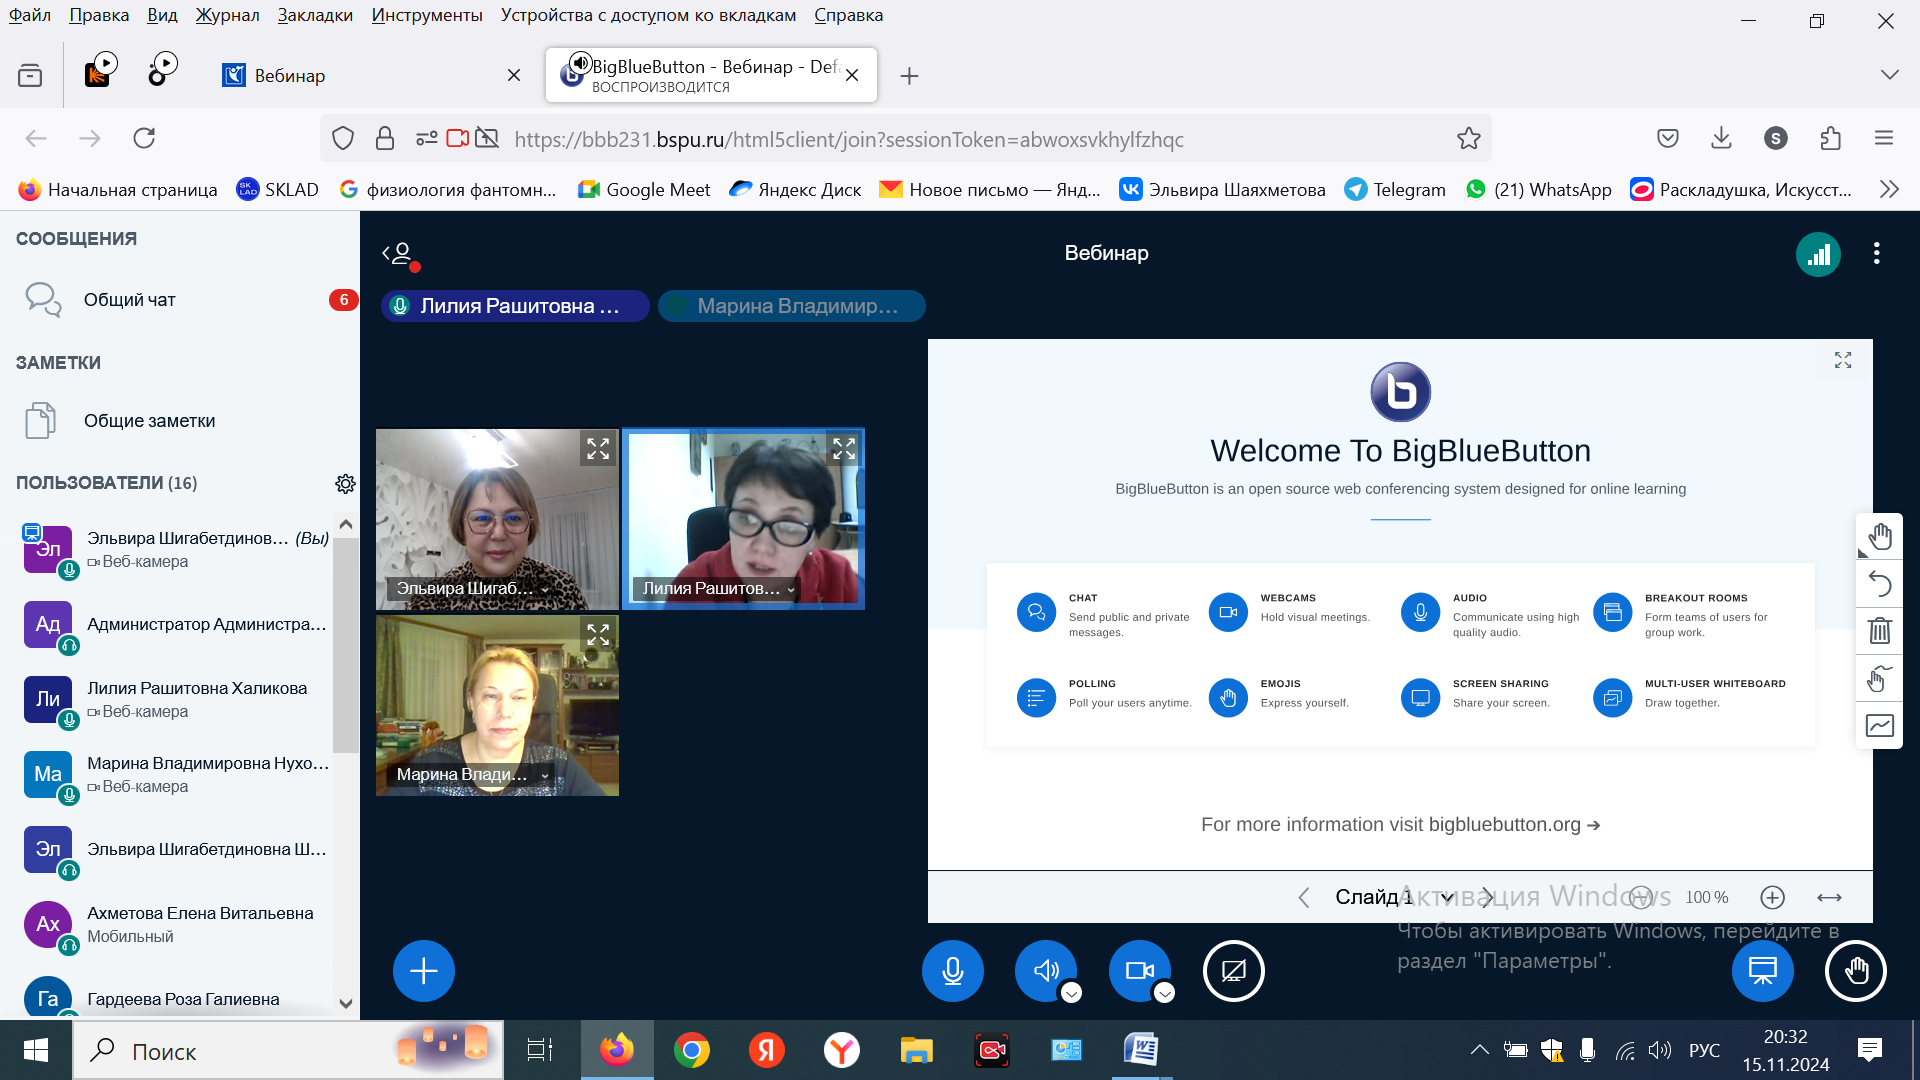Mute the microphone
The height and width of the screenshot is (1080, 1920).
pyautogui.click(x=952, y=970)
